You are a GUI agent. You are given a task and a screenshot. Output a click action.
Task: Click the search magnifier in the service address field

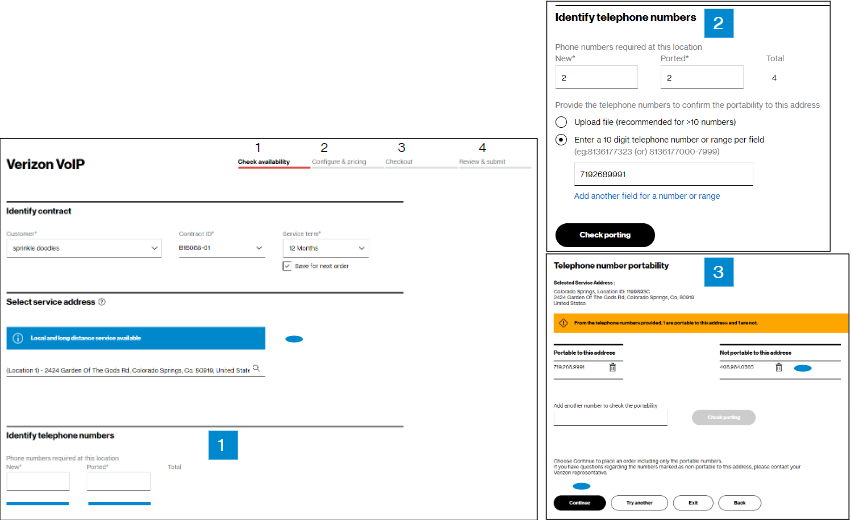257,369
